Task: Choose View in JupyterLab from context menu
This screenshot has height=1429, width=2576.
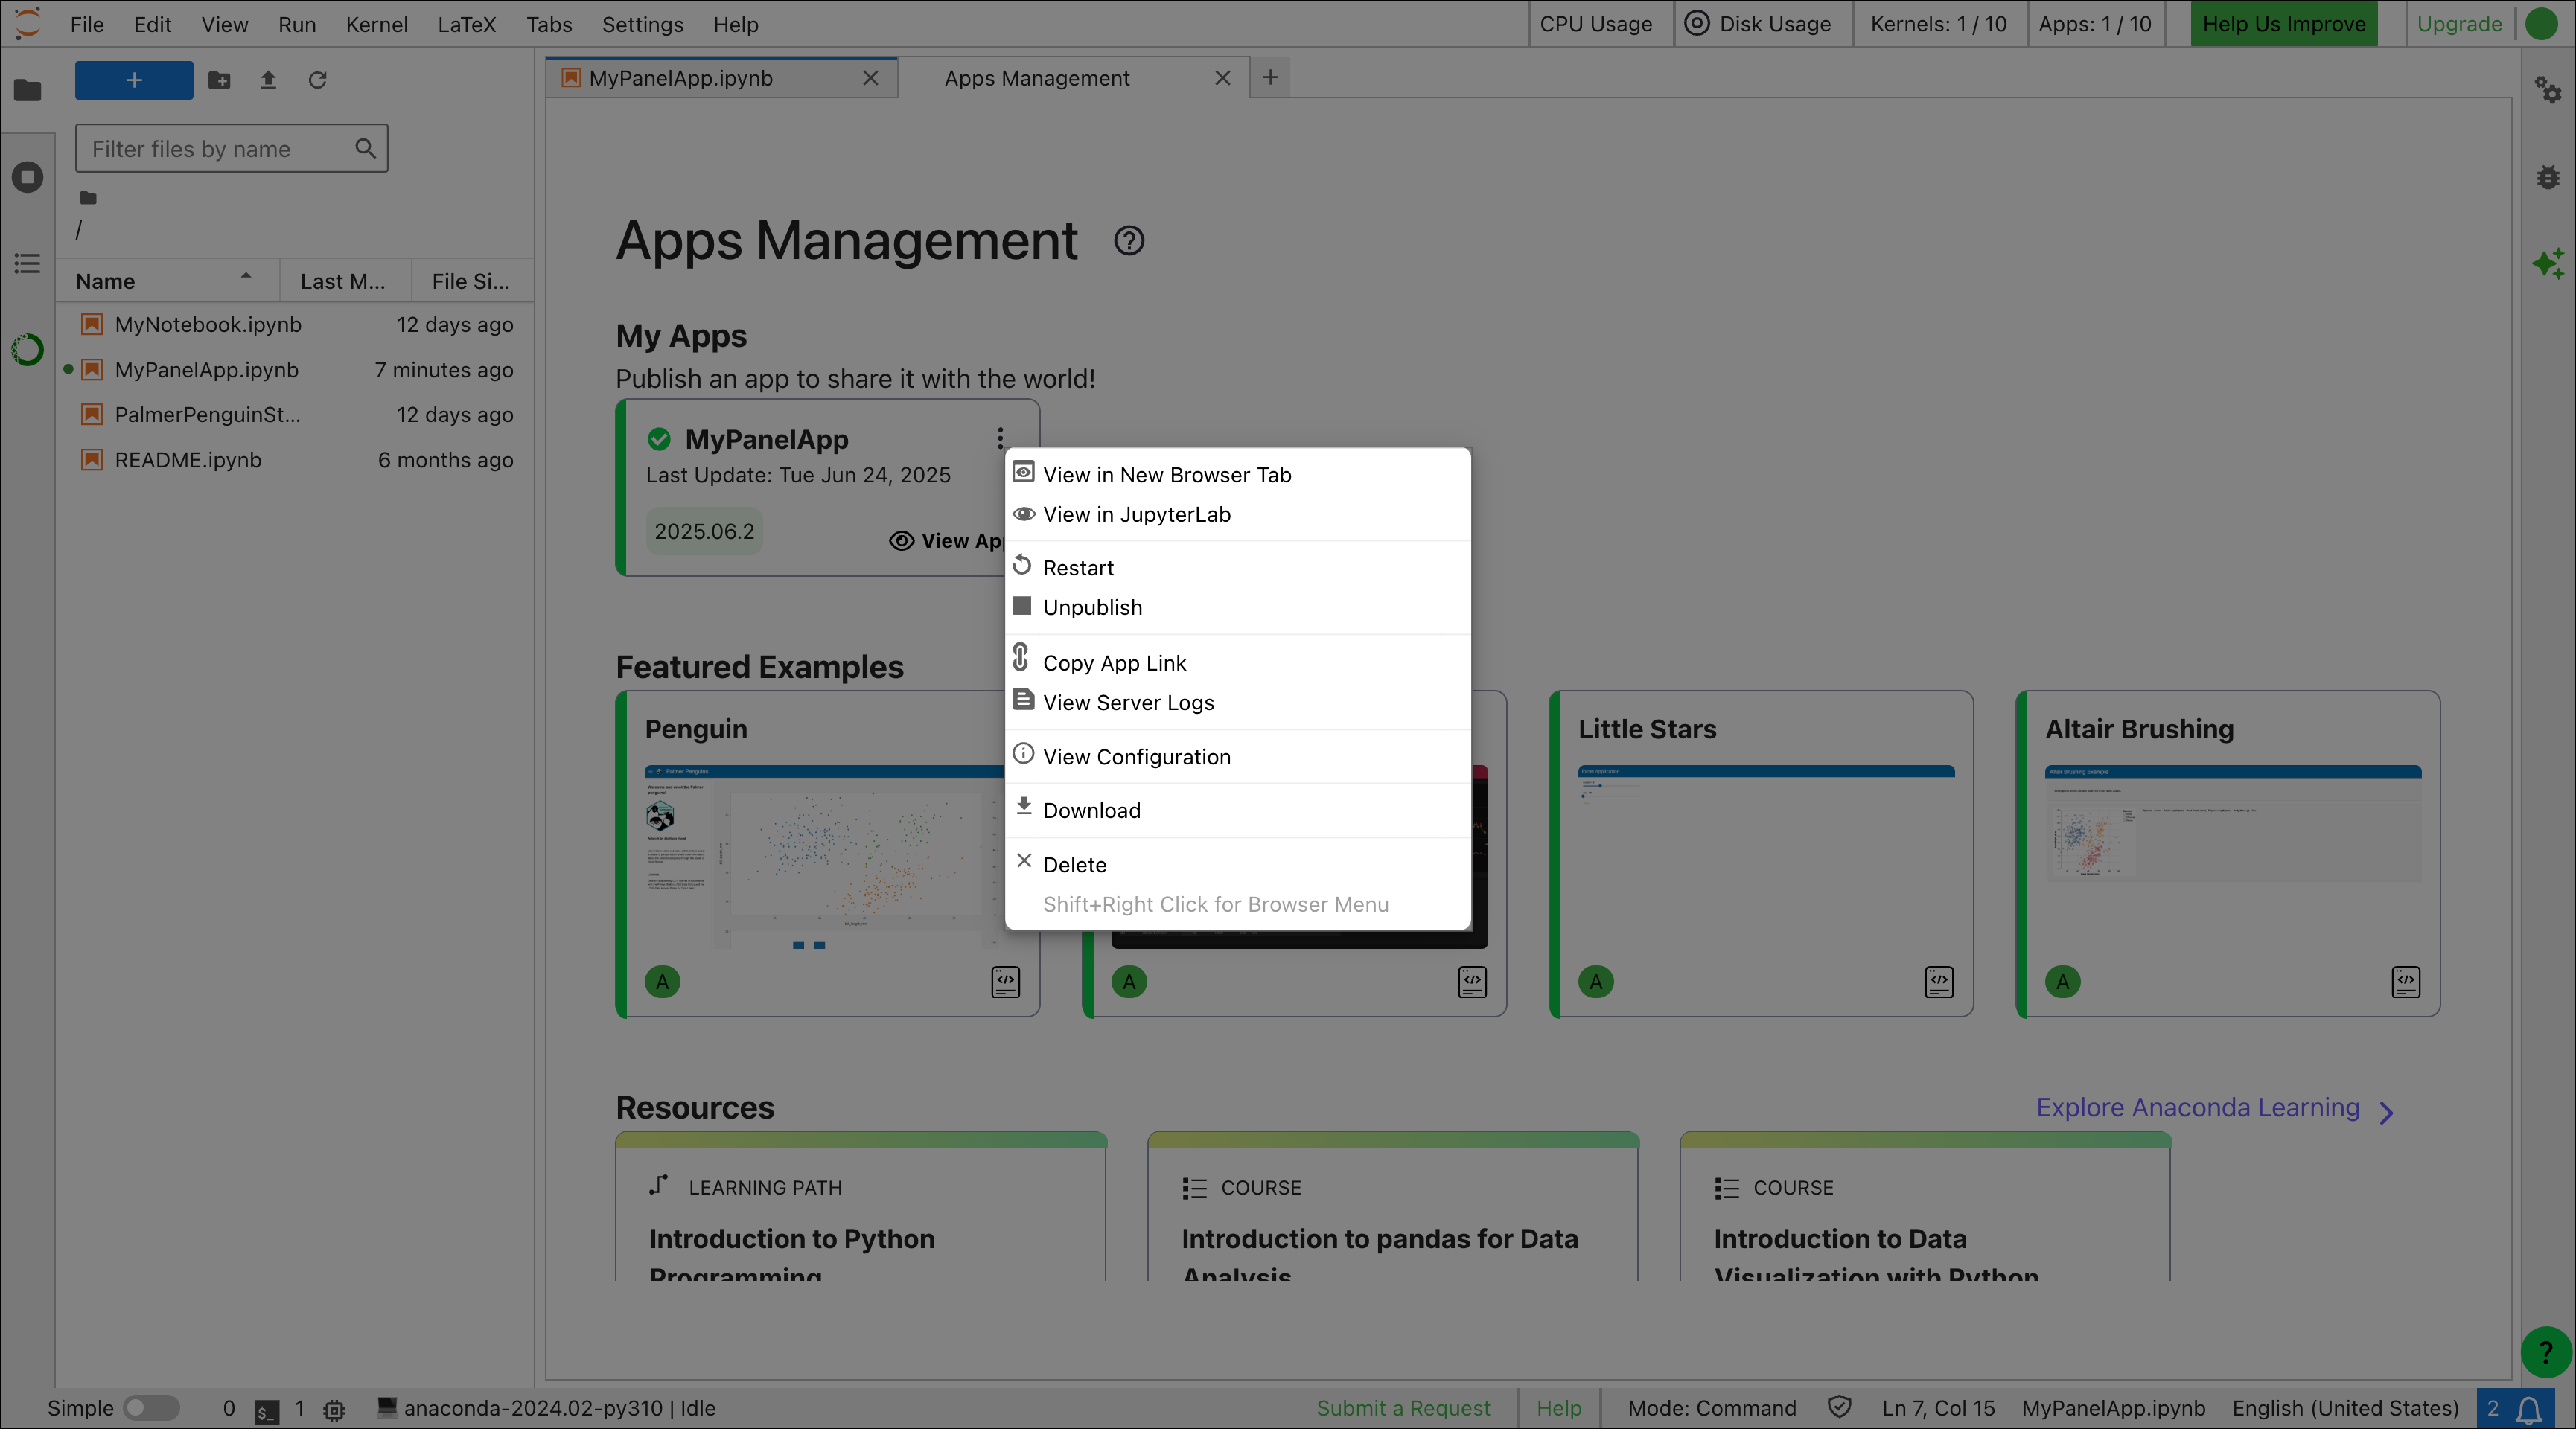Action: (1136, 515)
